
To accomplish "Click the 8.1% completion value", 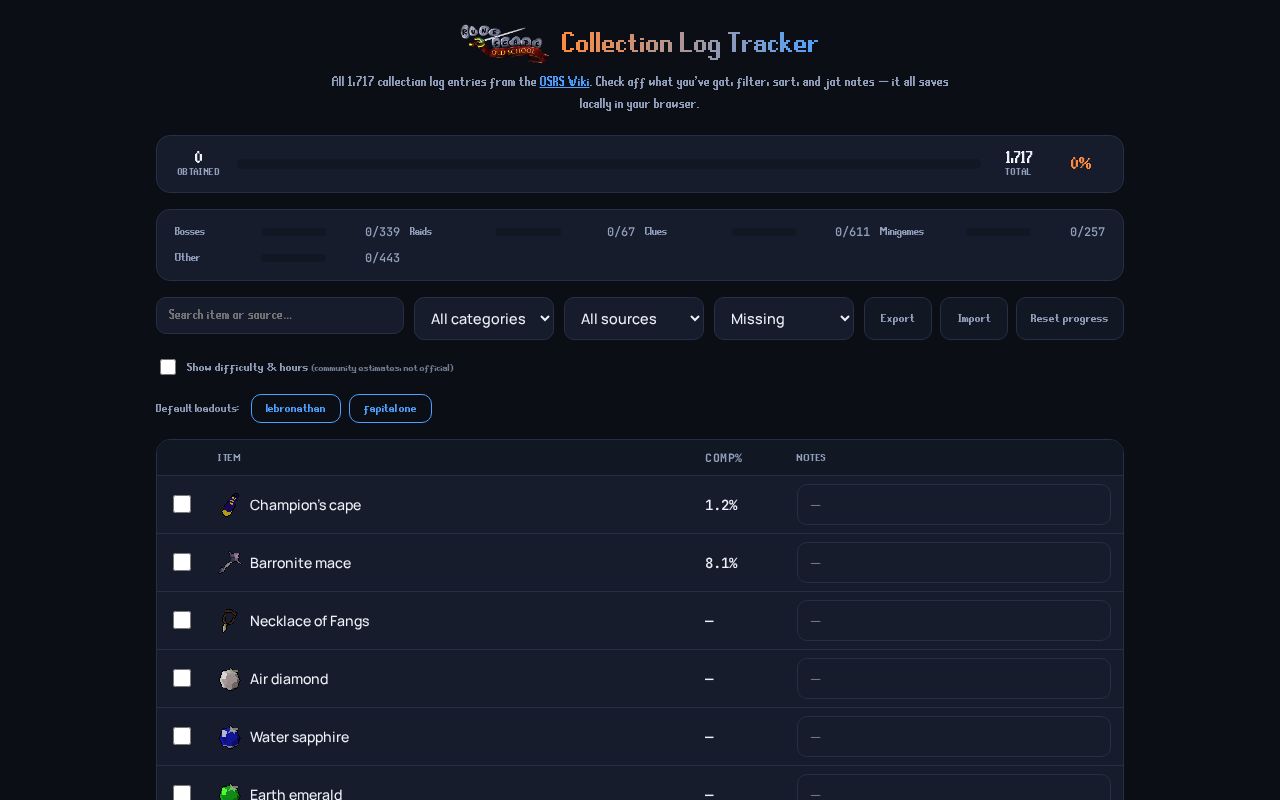I will pos(721,563).
